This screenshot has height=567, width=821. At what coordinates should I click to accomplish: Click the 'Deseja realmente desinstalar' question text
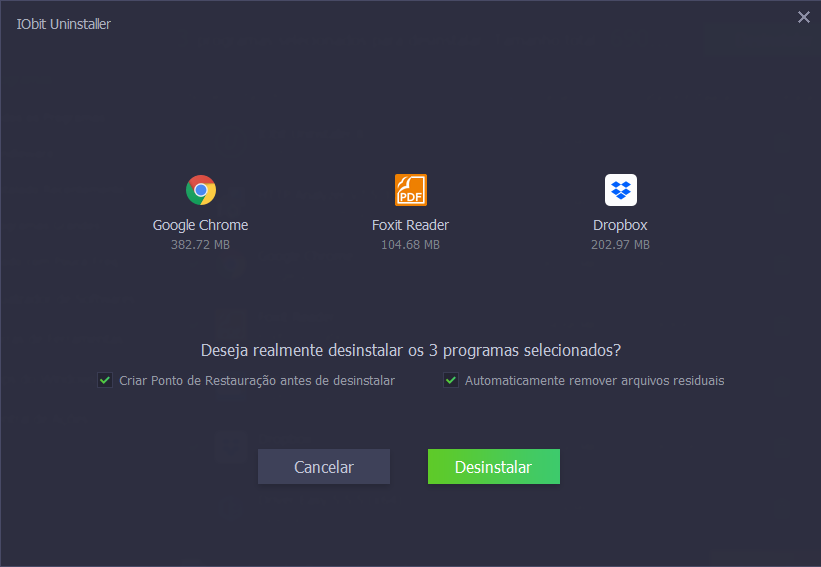pyautogui.click(x=411, y=350)
